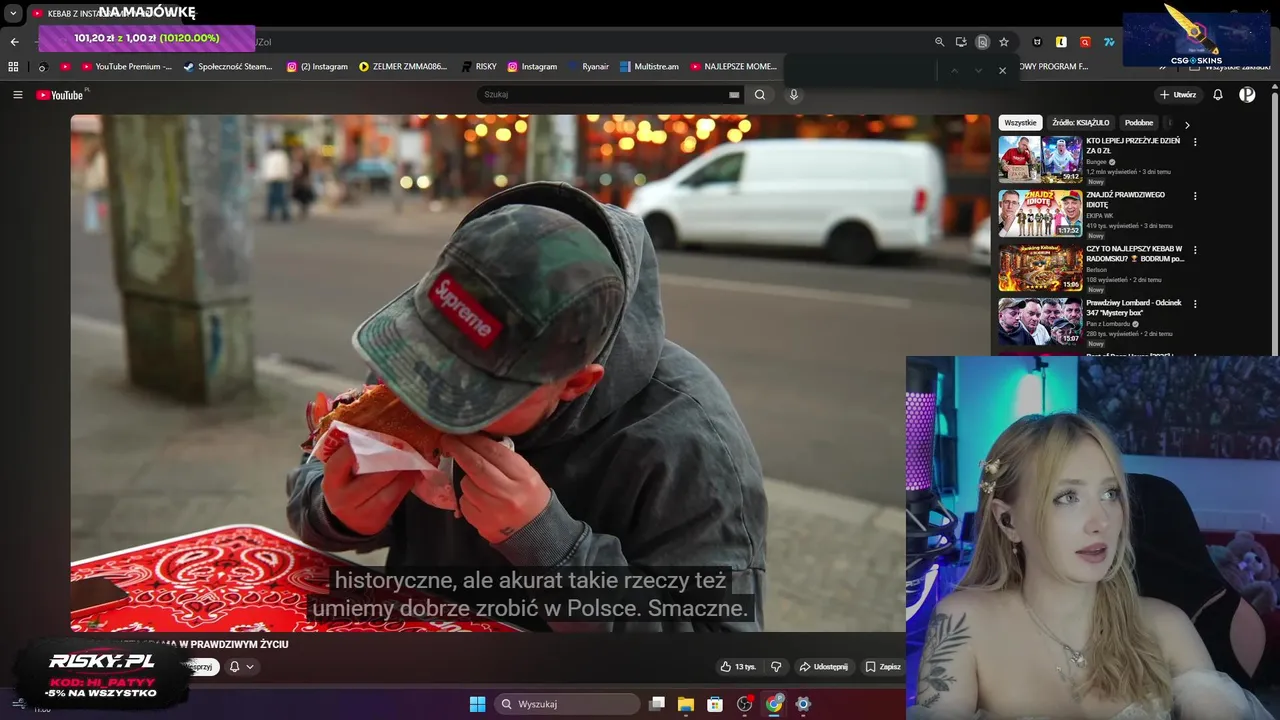Expand subscription notification bell dropdown
Screen dimensions: 1280x720
[240, 667]
